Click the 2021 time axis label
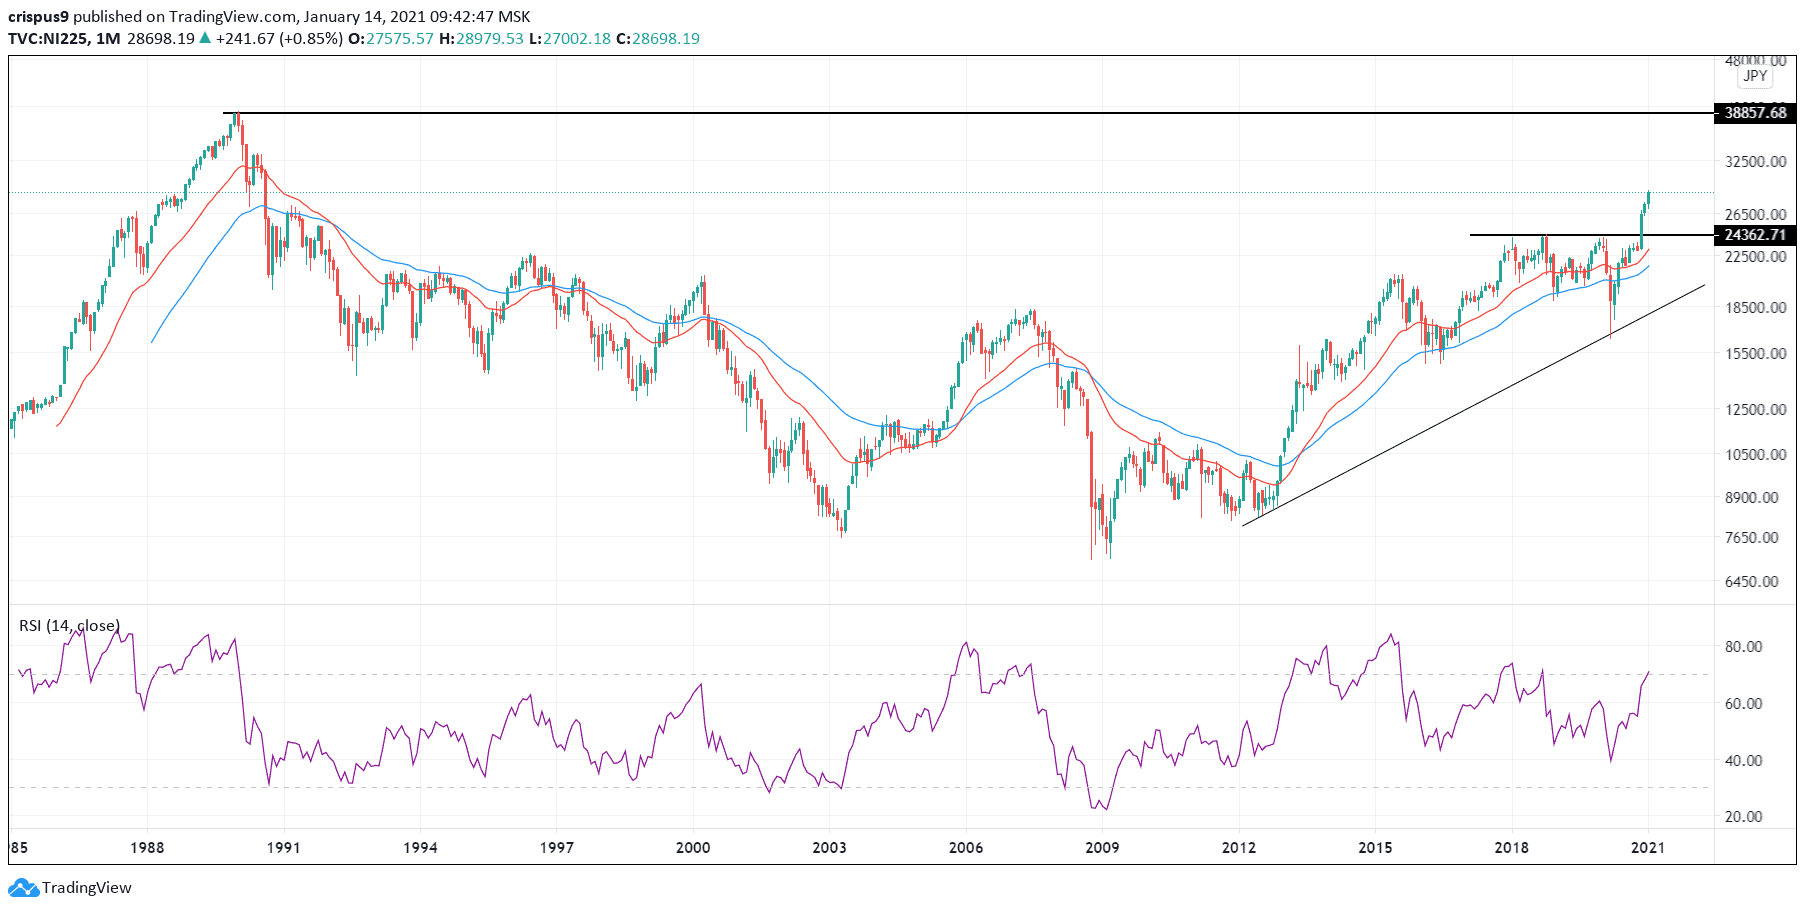 pos(1648,848)
